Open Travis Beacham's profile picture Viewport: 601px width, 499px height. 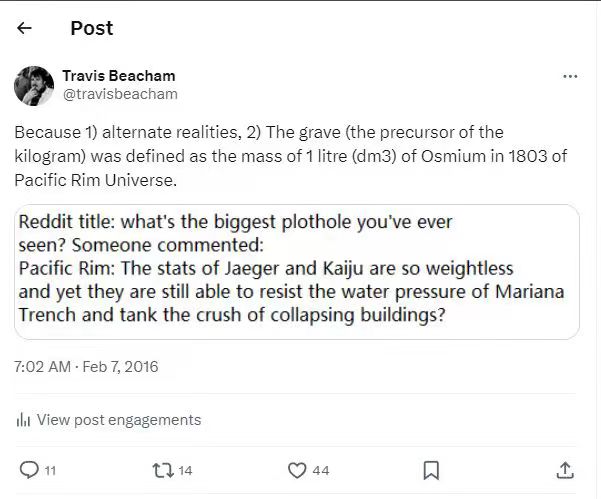click(x=34, y=85)
